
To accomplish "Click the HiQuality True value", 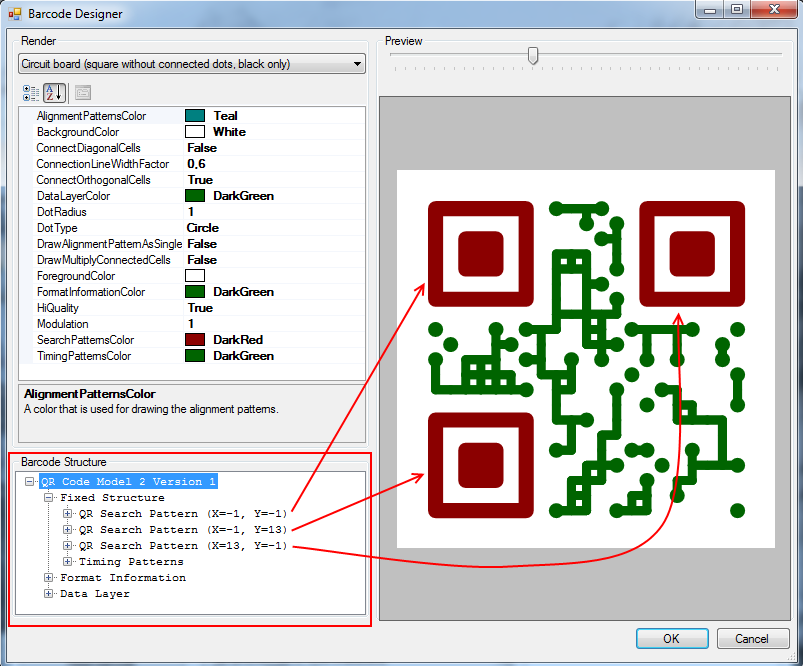I will tap(200, 308).
